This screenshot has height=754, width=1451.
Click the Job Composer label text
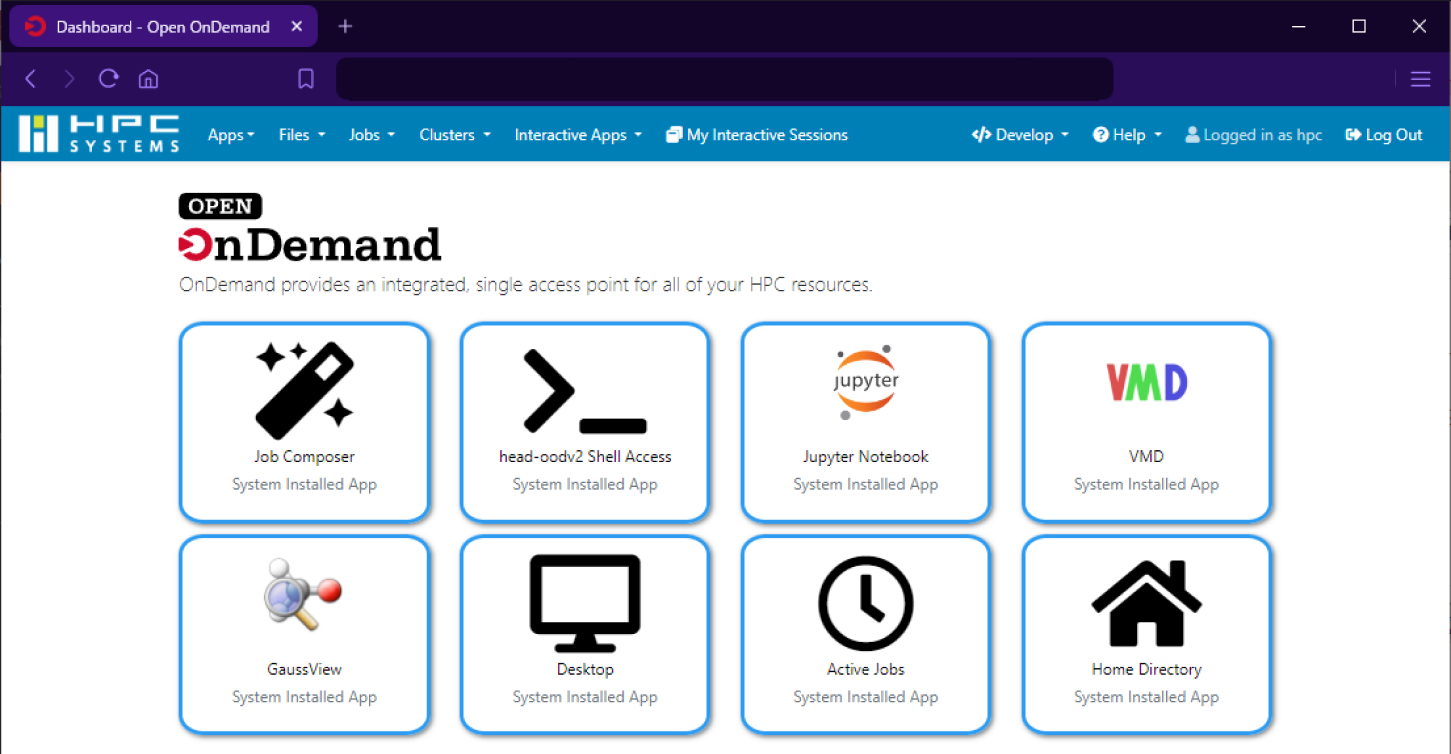point(304,456)
